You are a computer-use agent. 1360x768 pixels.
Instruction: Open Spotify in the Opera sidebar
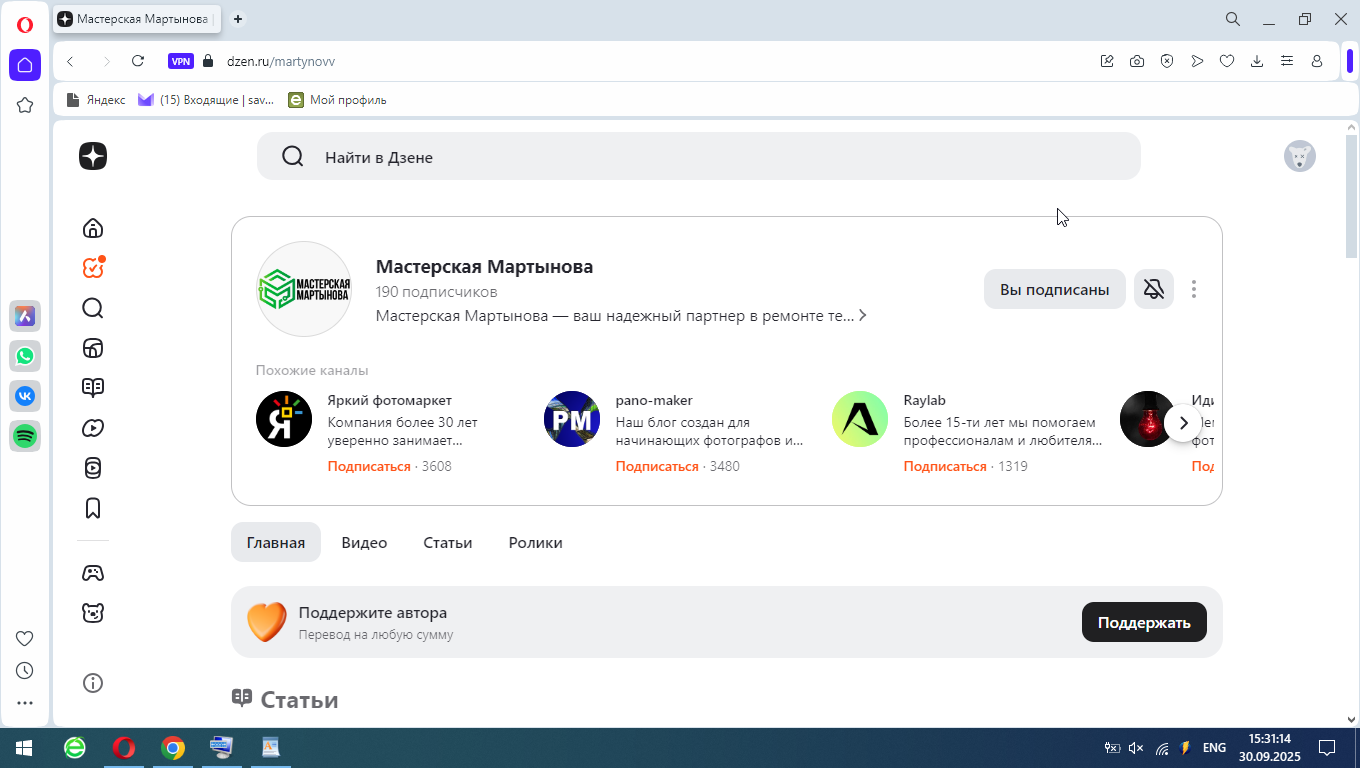(x=25, y=436)
